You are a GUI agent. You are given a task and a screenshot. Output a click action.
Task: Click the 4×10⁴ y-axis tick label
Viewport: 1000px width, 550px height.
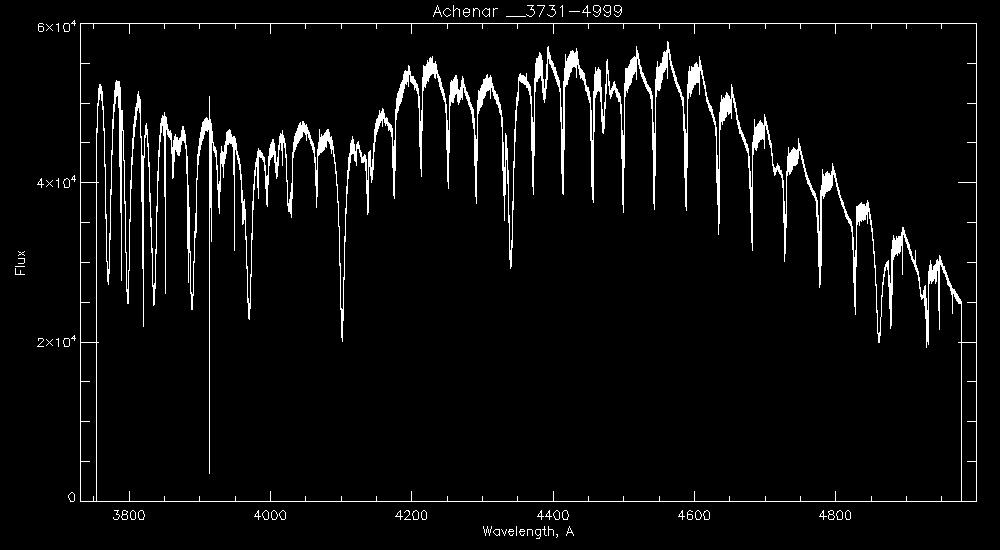tap(56, 182)
